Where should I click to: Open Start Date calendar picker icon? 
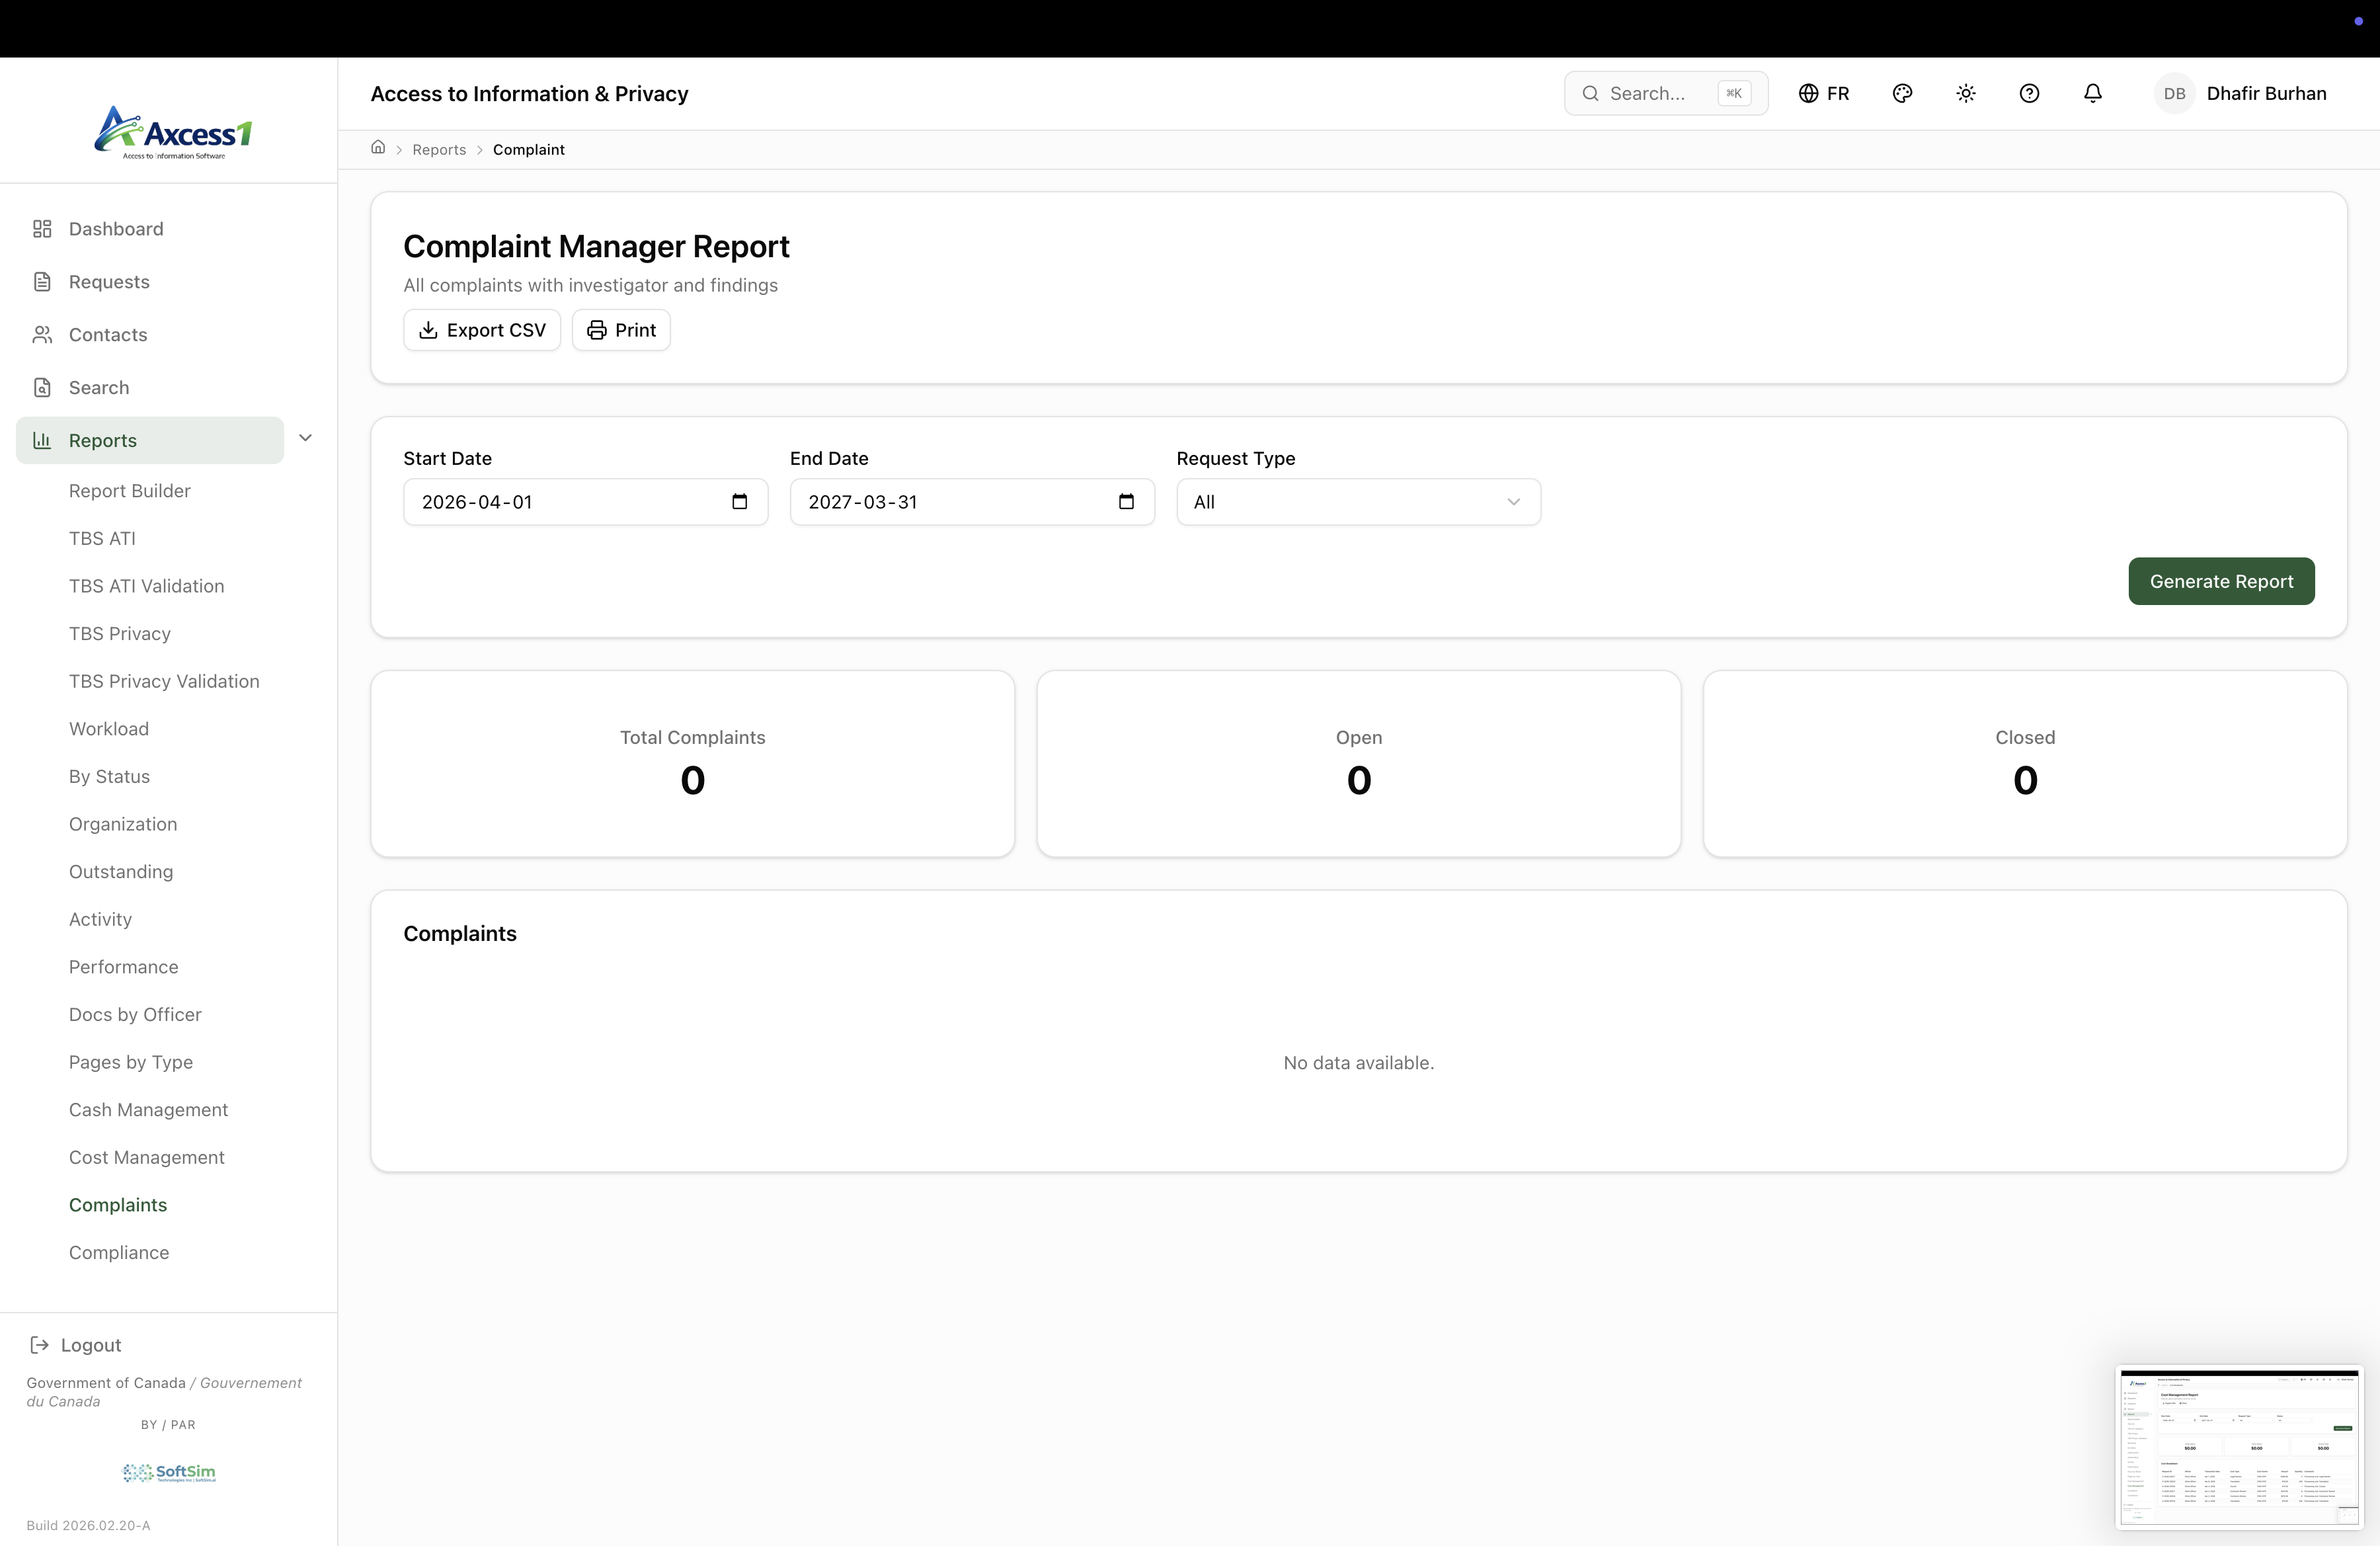(739, 502)
